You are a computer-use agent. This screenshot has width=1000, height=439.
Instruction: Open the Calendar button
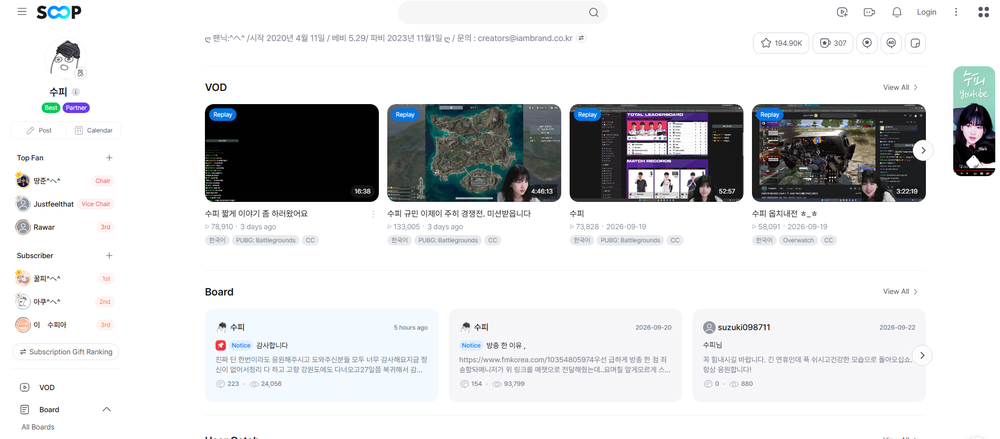pos(93,130)
